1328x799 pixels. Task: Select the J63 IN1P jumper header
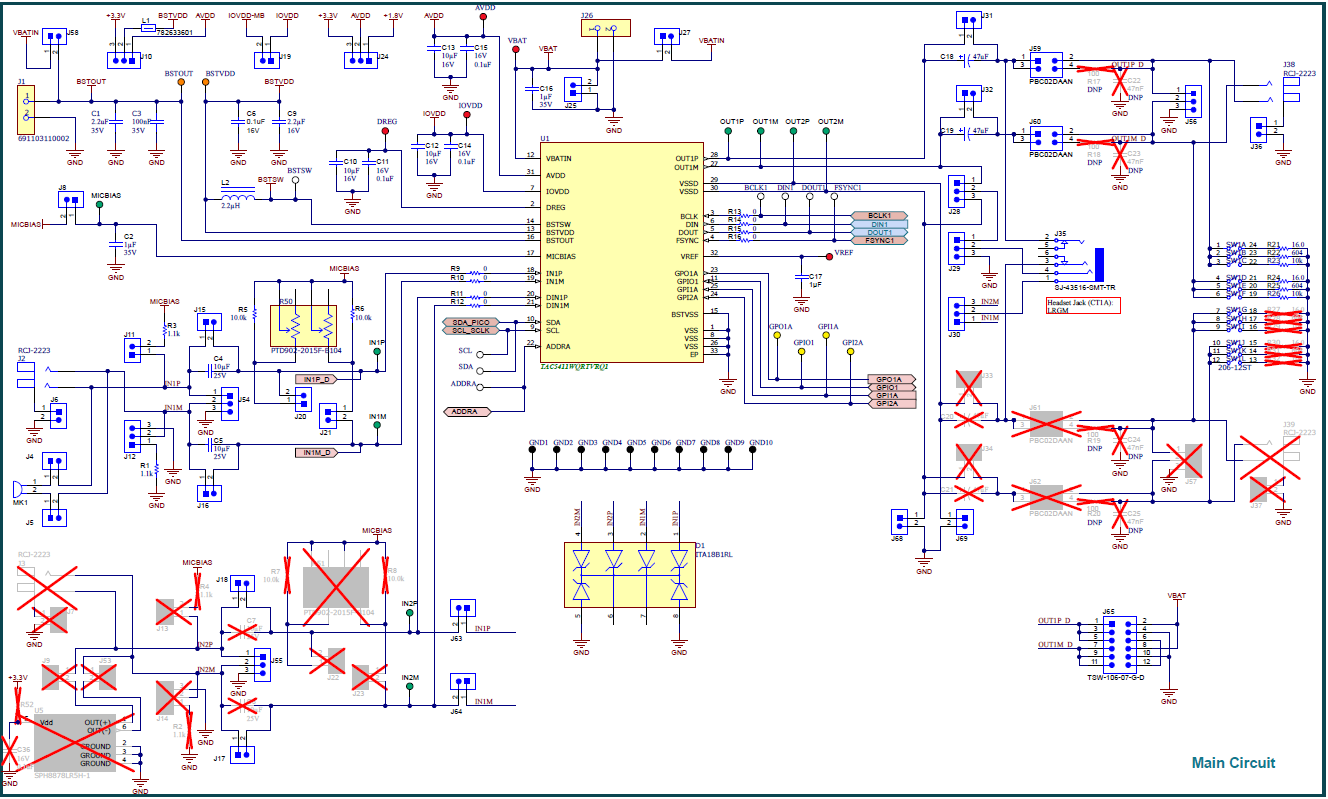pyautogui.click(x=461, y=608)
